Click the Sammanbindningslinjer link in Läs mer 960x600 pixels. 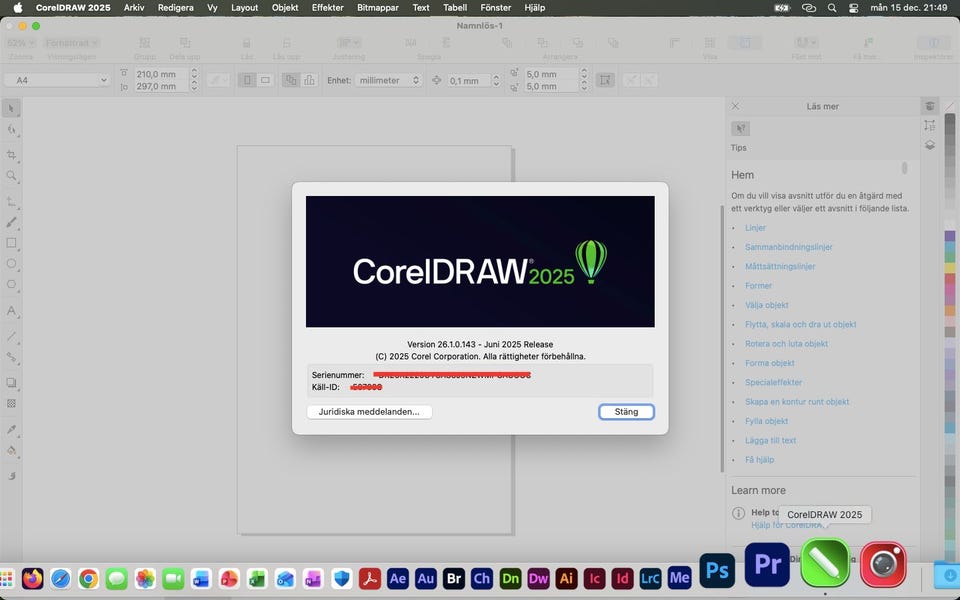click(x=788, y=247)
